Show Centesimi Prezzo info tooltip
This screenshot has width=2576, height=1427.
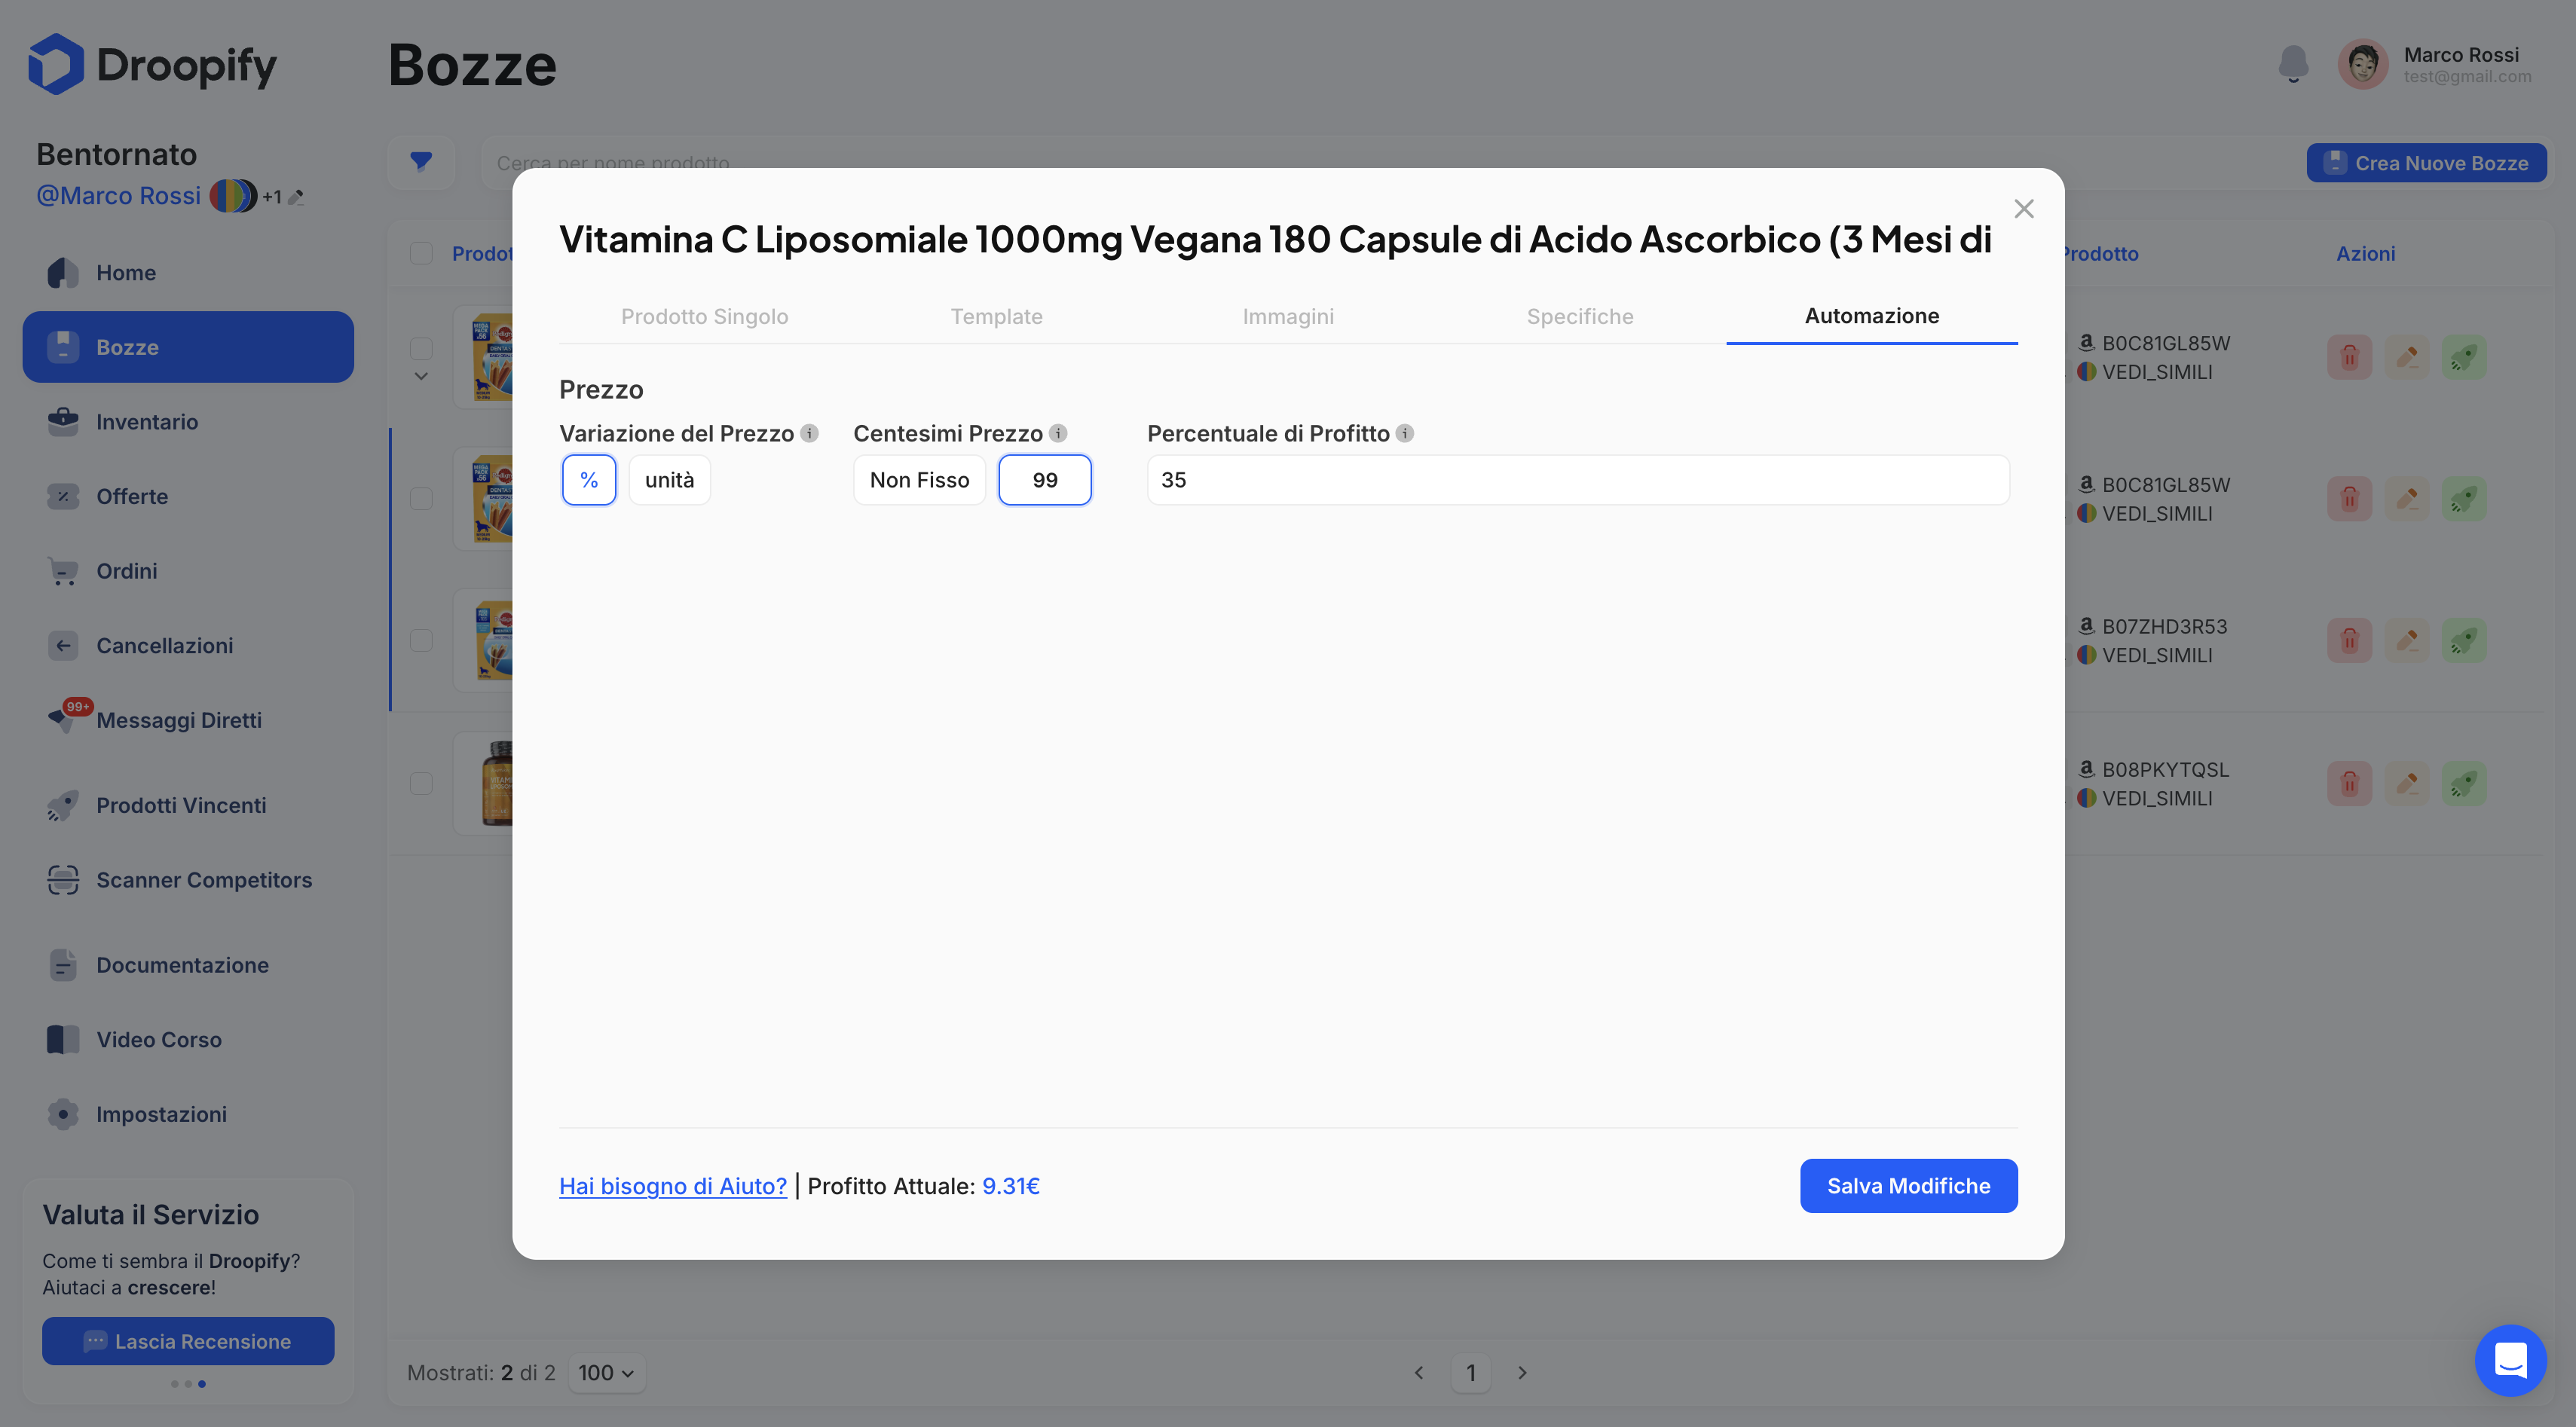click(x=1058, y=433)
